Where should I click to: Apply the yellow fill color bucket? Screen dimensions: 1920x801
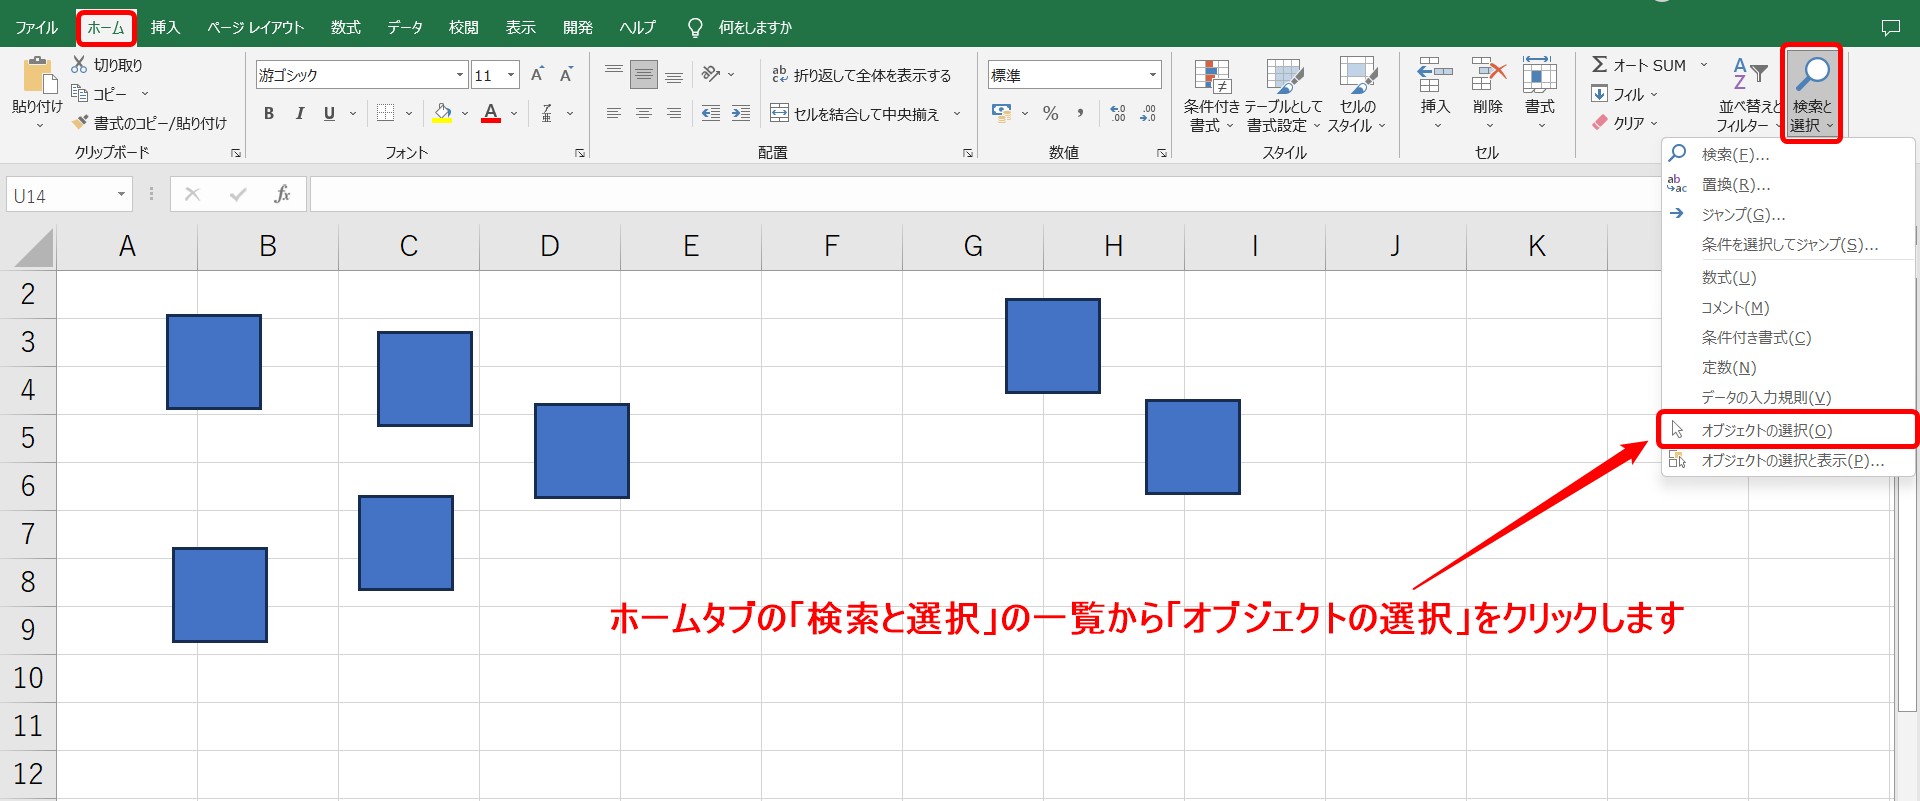pos(442,114)
